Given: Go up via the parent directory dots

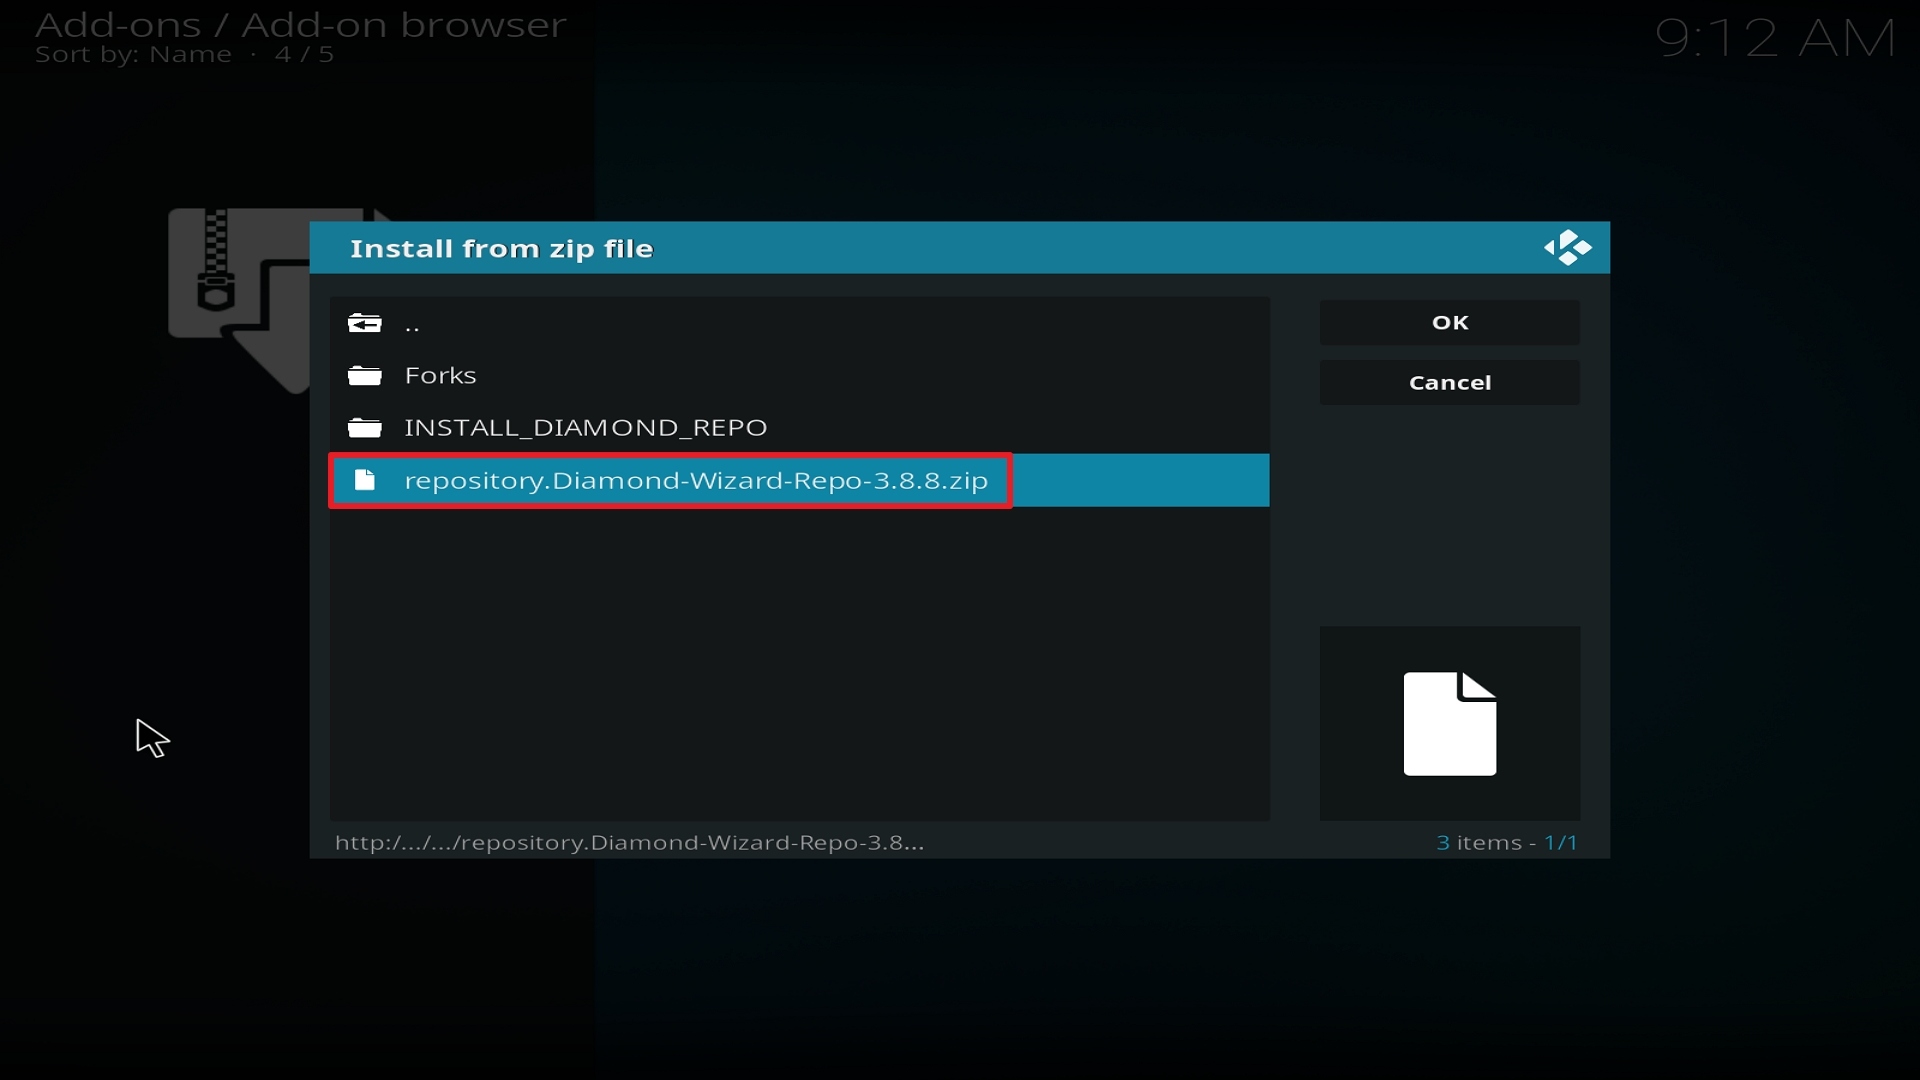Looking at the screenshot, I should pos(412,326).
